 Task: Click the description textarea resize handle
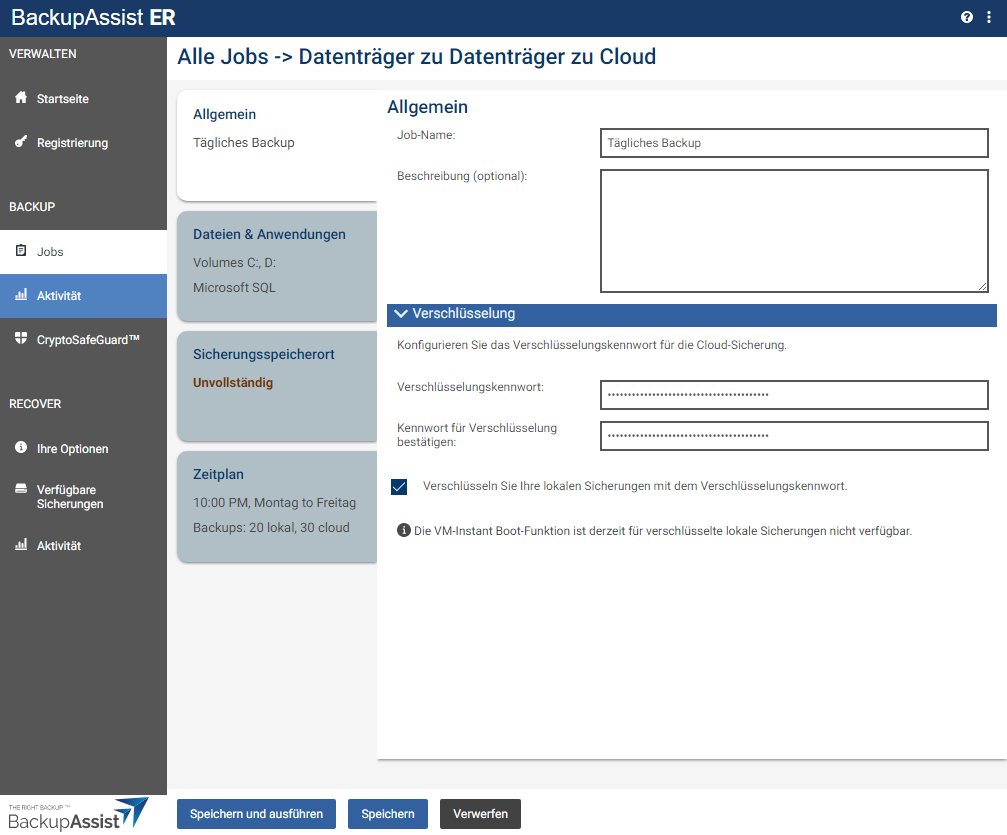[983, 286]
